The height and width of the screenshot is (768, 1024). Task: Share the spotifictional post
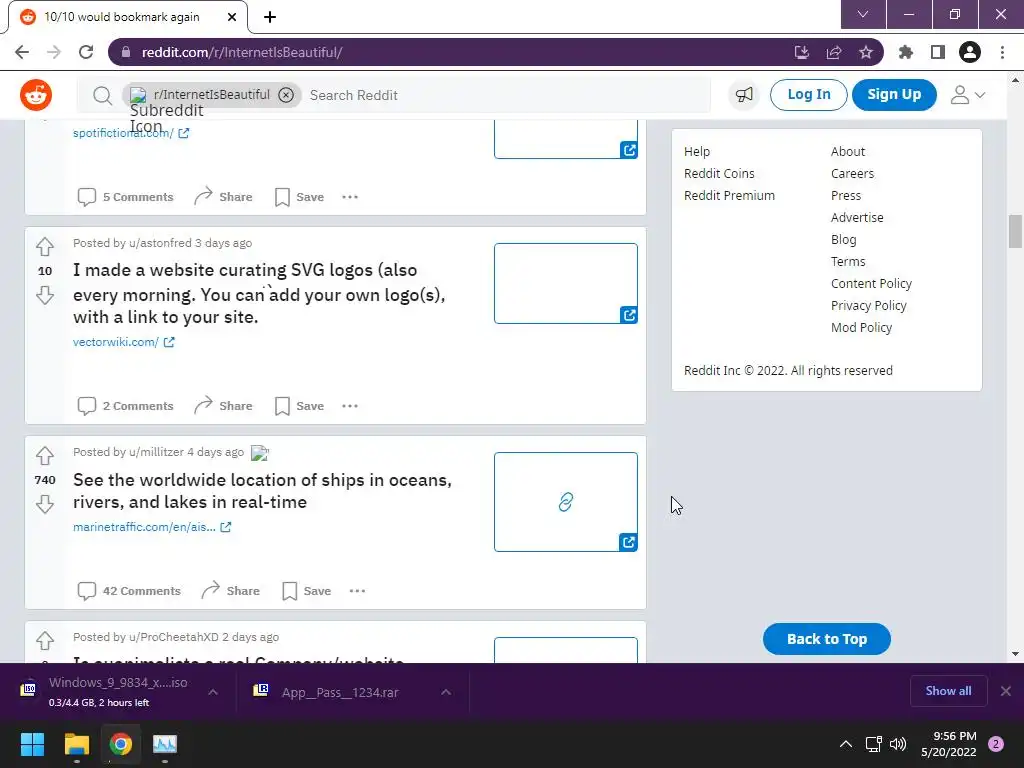tap(223, 197)
